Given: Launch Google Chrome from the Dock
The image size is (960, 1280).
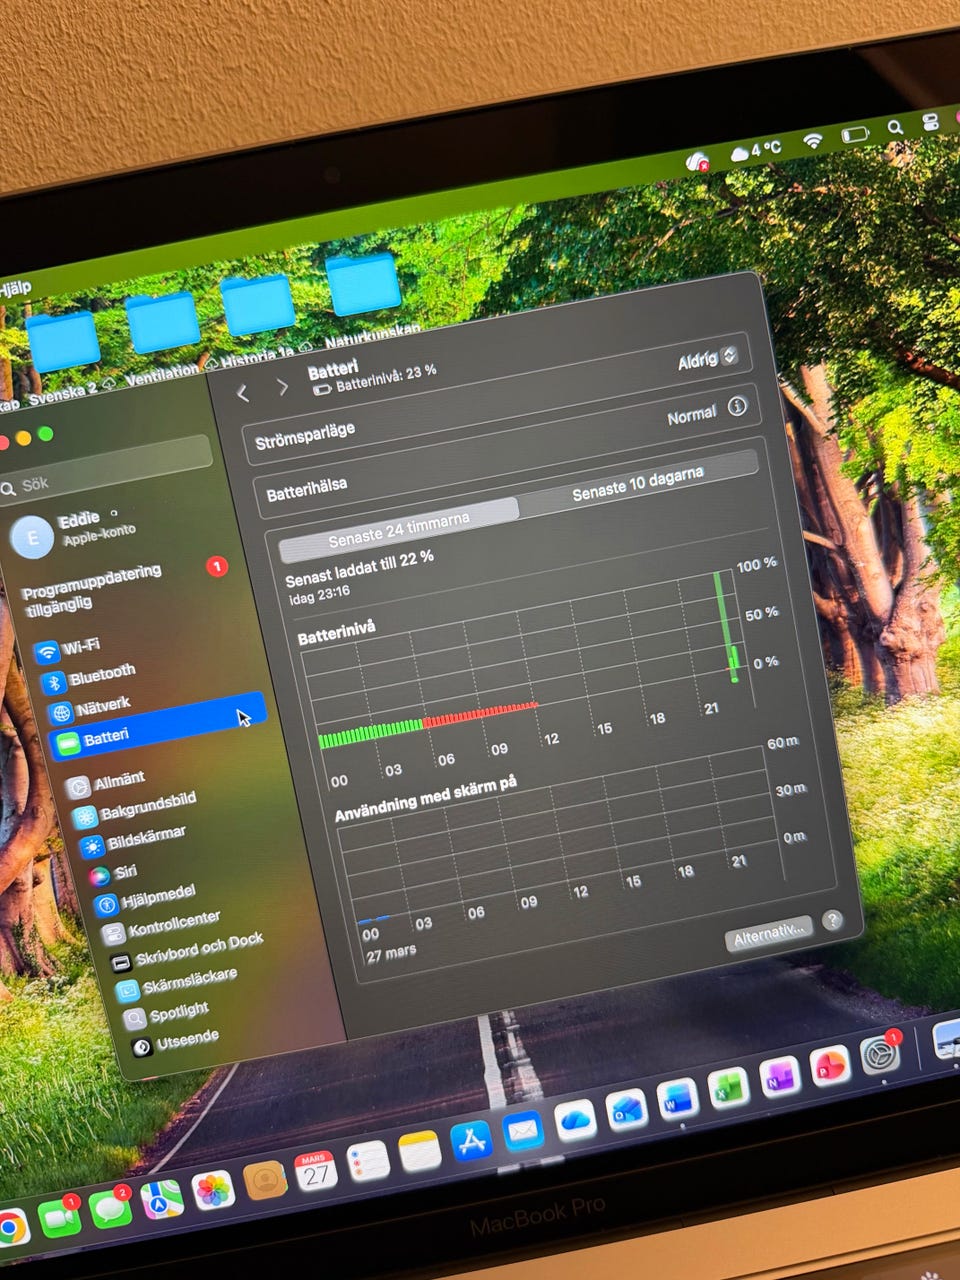Looking at the screenshot, I should (x=10, y=1228).
